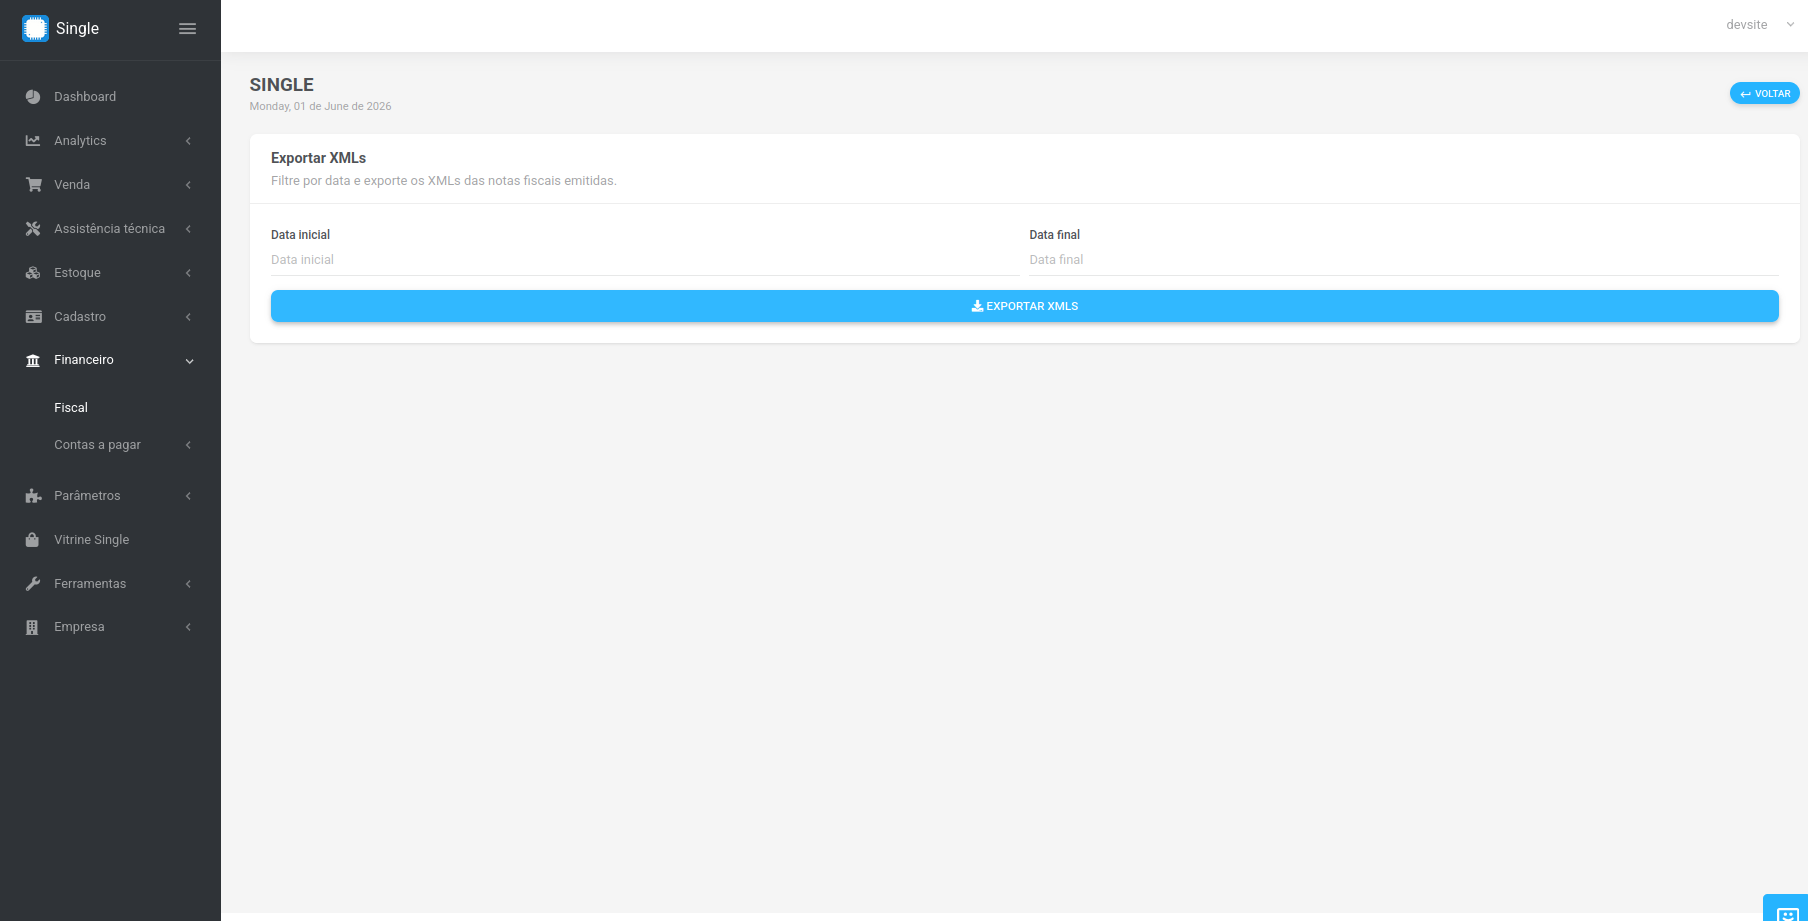The height and width of the screenshot is (921, 1808).
Task: Click the Dashboard pie chart icon
Action: (33, 97)
